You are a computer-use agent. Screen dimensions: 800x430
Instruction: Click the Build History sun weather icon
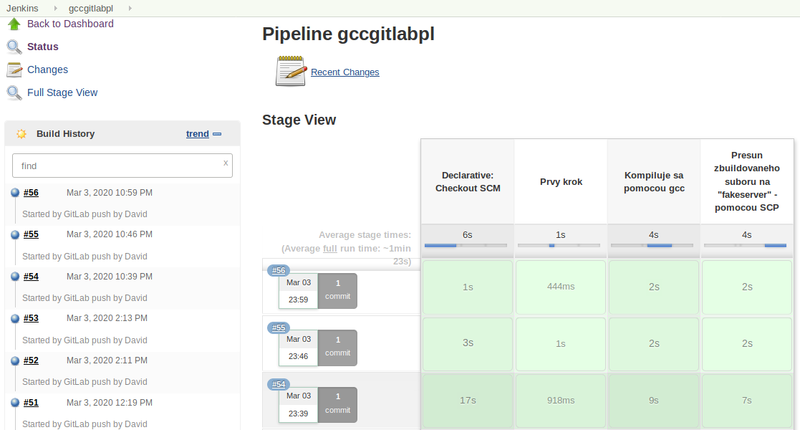point(21,134)
